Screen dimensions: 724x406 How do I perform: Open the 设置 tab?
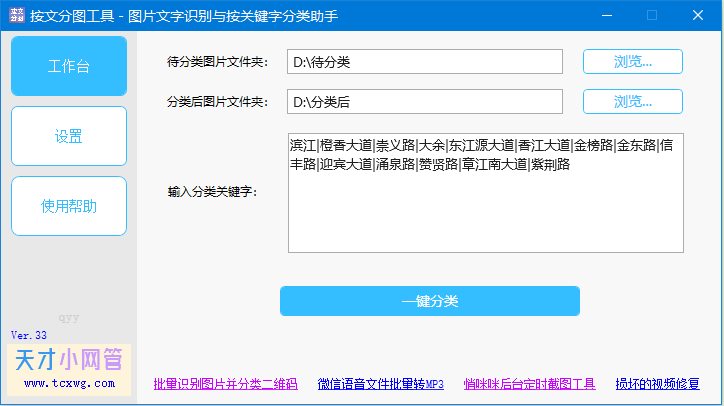click(x=69, y=136)
